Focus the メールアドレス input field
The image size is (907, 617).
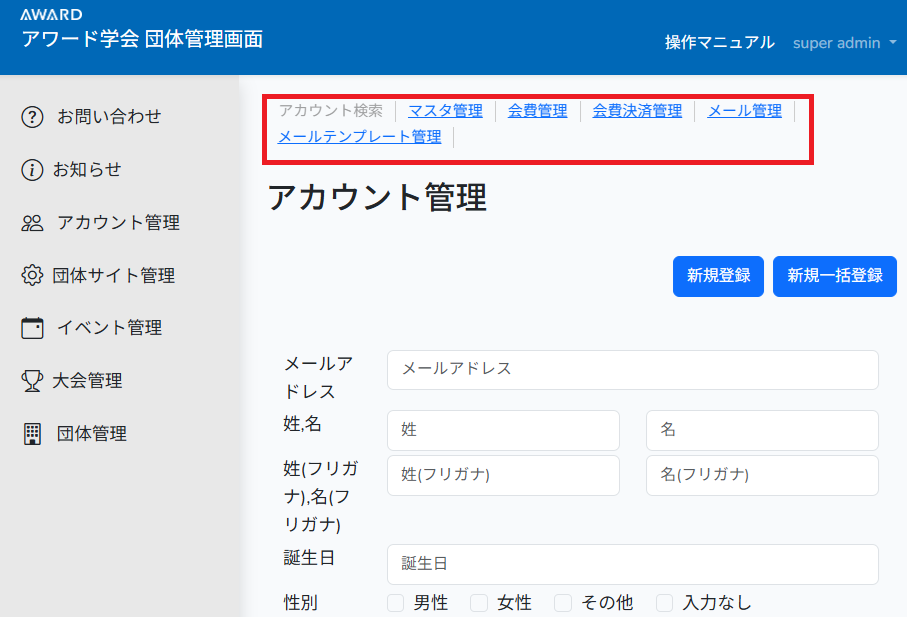pos(632,369)
